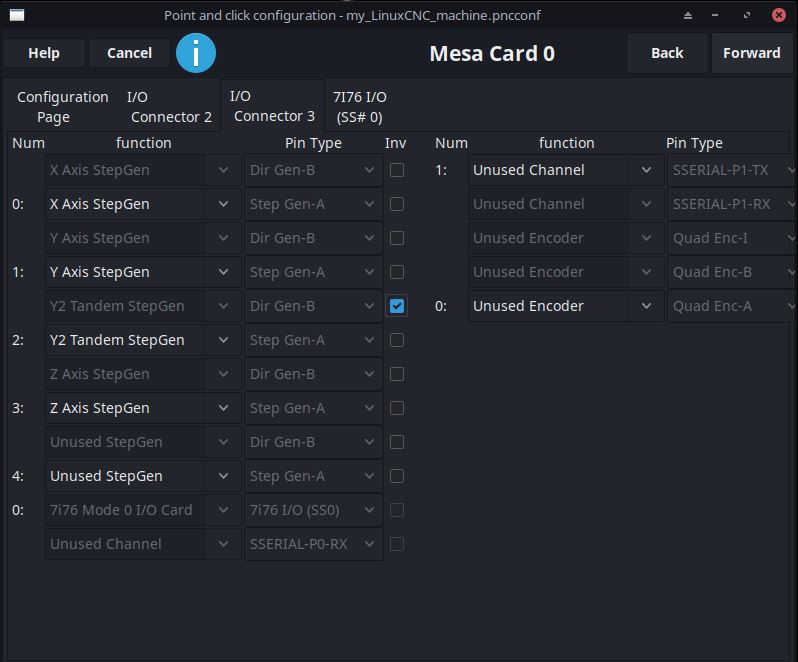This screenshot has width=798, height=662.
Task: Open Z Axis StepGen function dropdown for num 3
Action: point(142,408)
